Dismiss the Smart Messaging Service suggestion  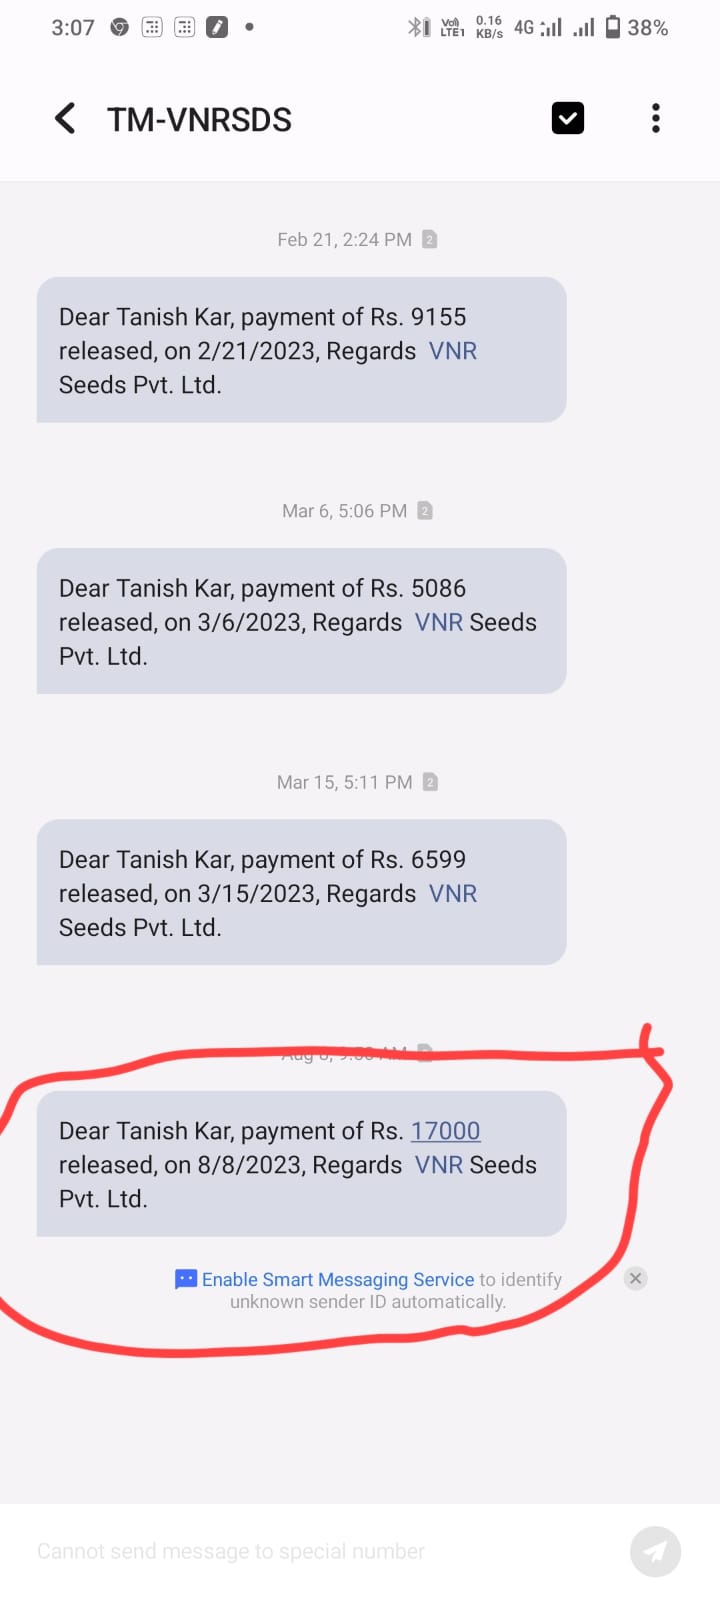[x=635, y=1278]
